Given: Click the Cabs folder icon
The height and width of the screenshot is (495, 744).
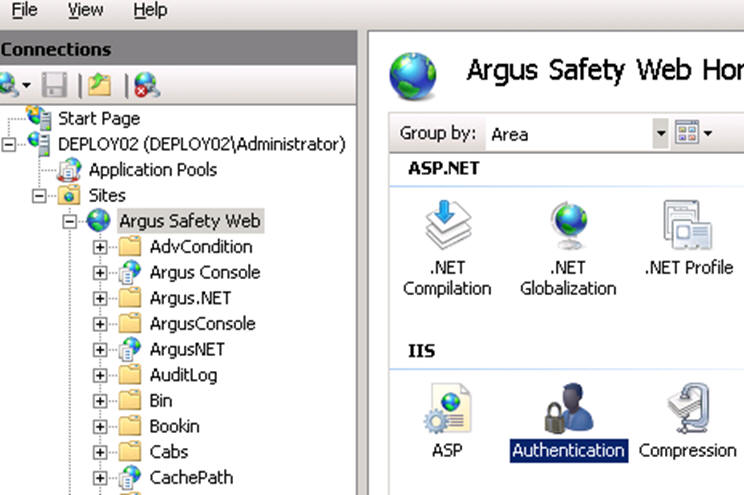Looking at the screenshot, I should 130,451.
